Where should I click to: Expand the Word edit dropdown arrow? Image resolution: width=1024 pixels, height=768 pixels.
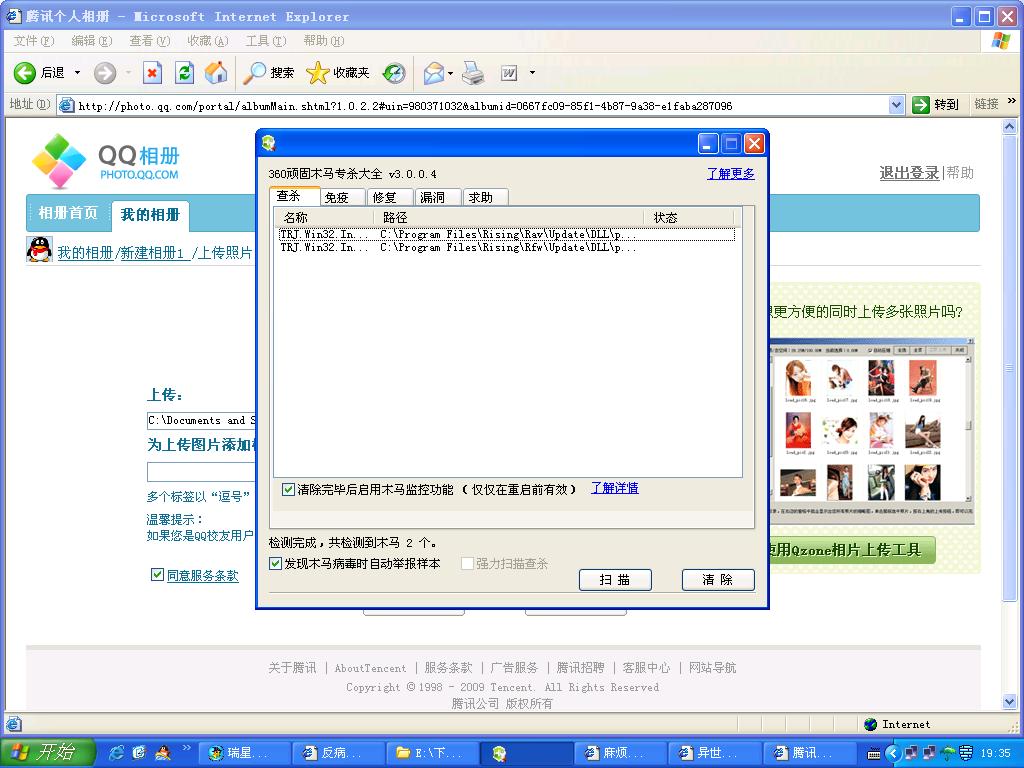click(532, 72)
